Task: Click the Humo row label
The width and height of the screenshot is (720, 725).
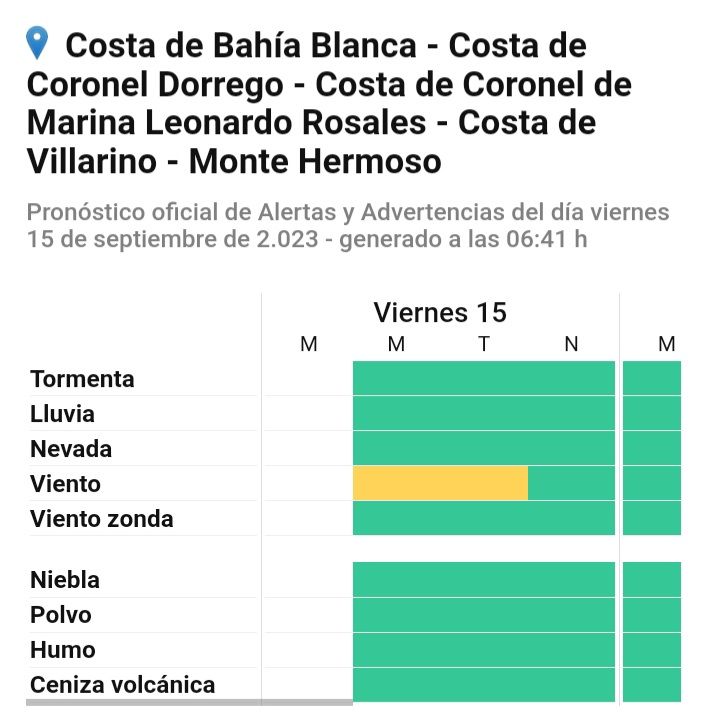Action: [x=62, y=650]
